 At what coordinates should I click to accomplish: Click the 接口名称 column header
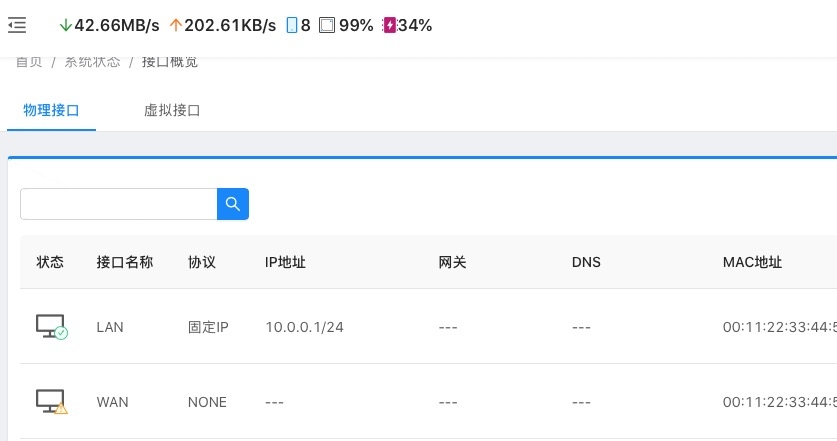[124, 262]
